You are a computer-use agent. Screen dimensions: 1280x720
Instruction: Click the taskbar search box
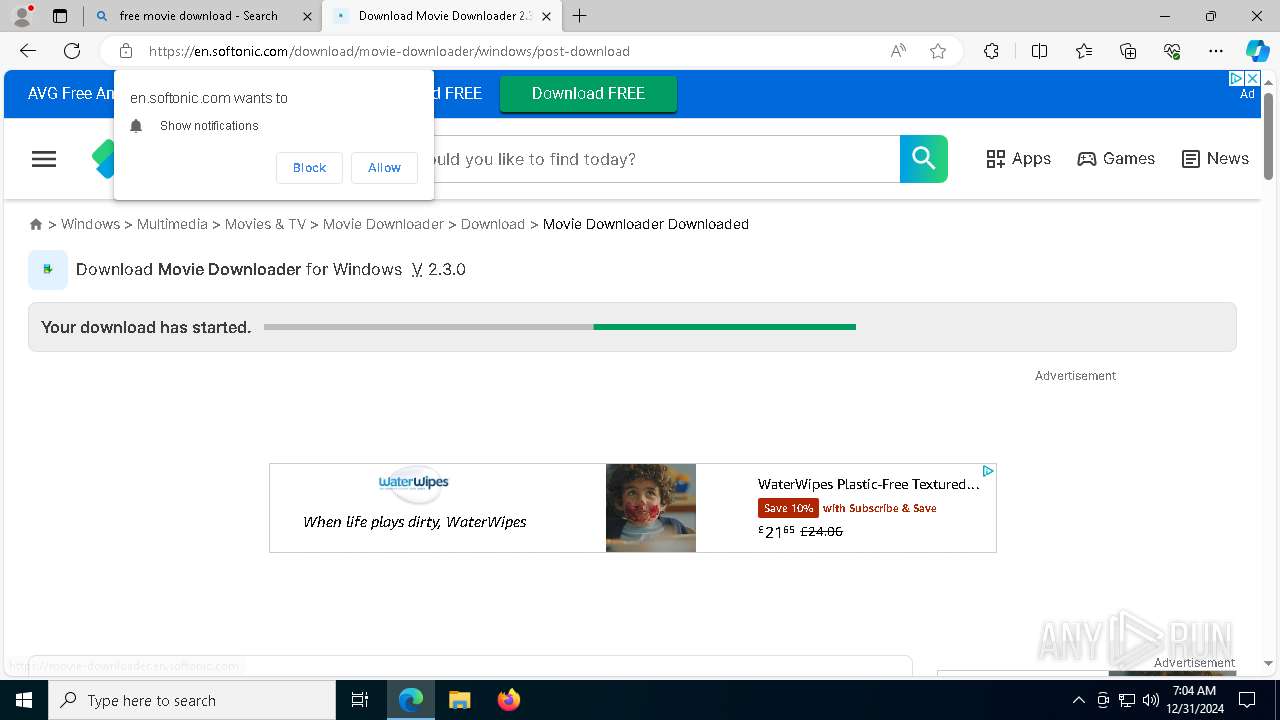(192, 700)
